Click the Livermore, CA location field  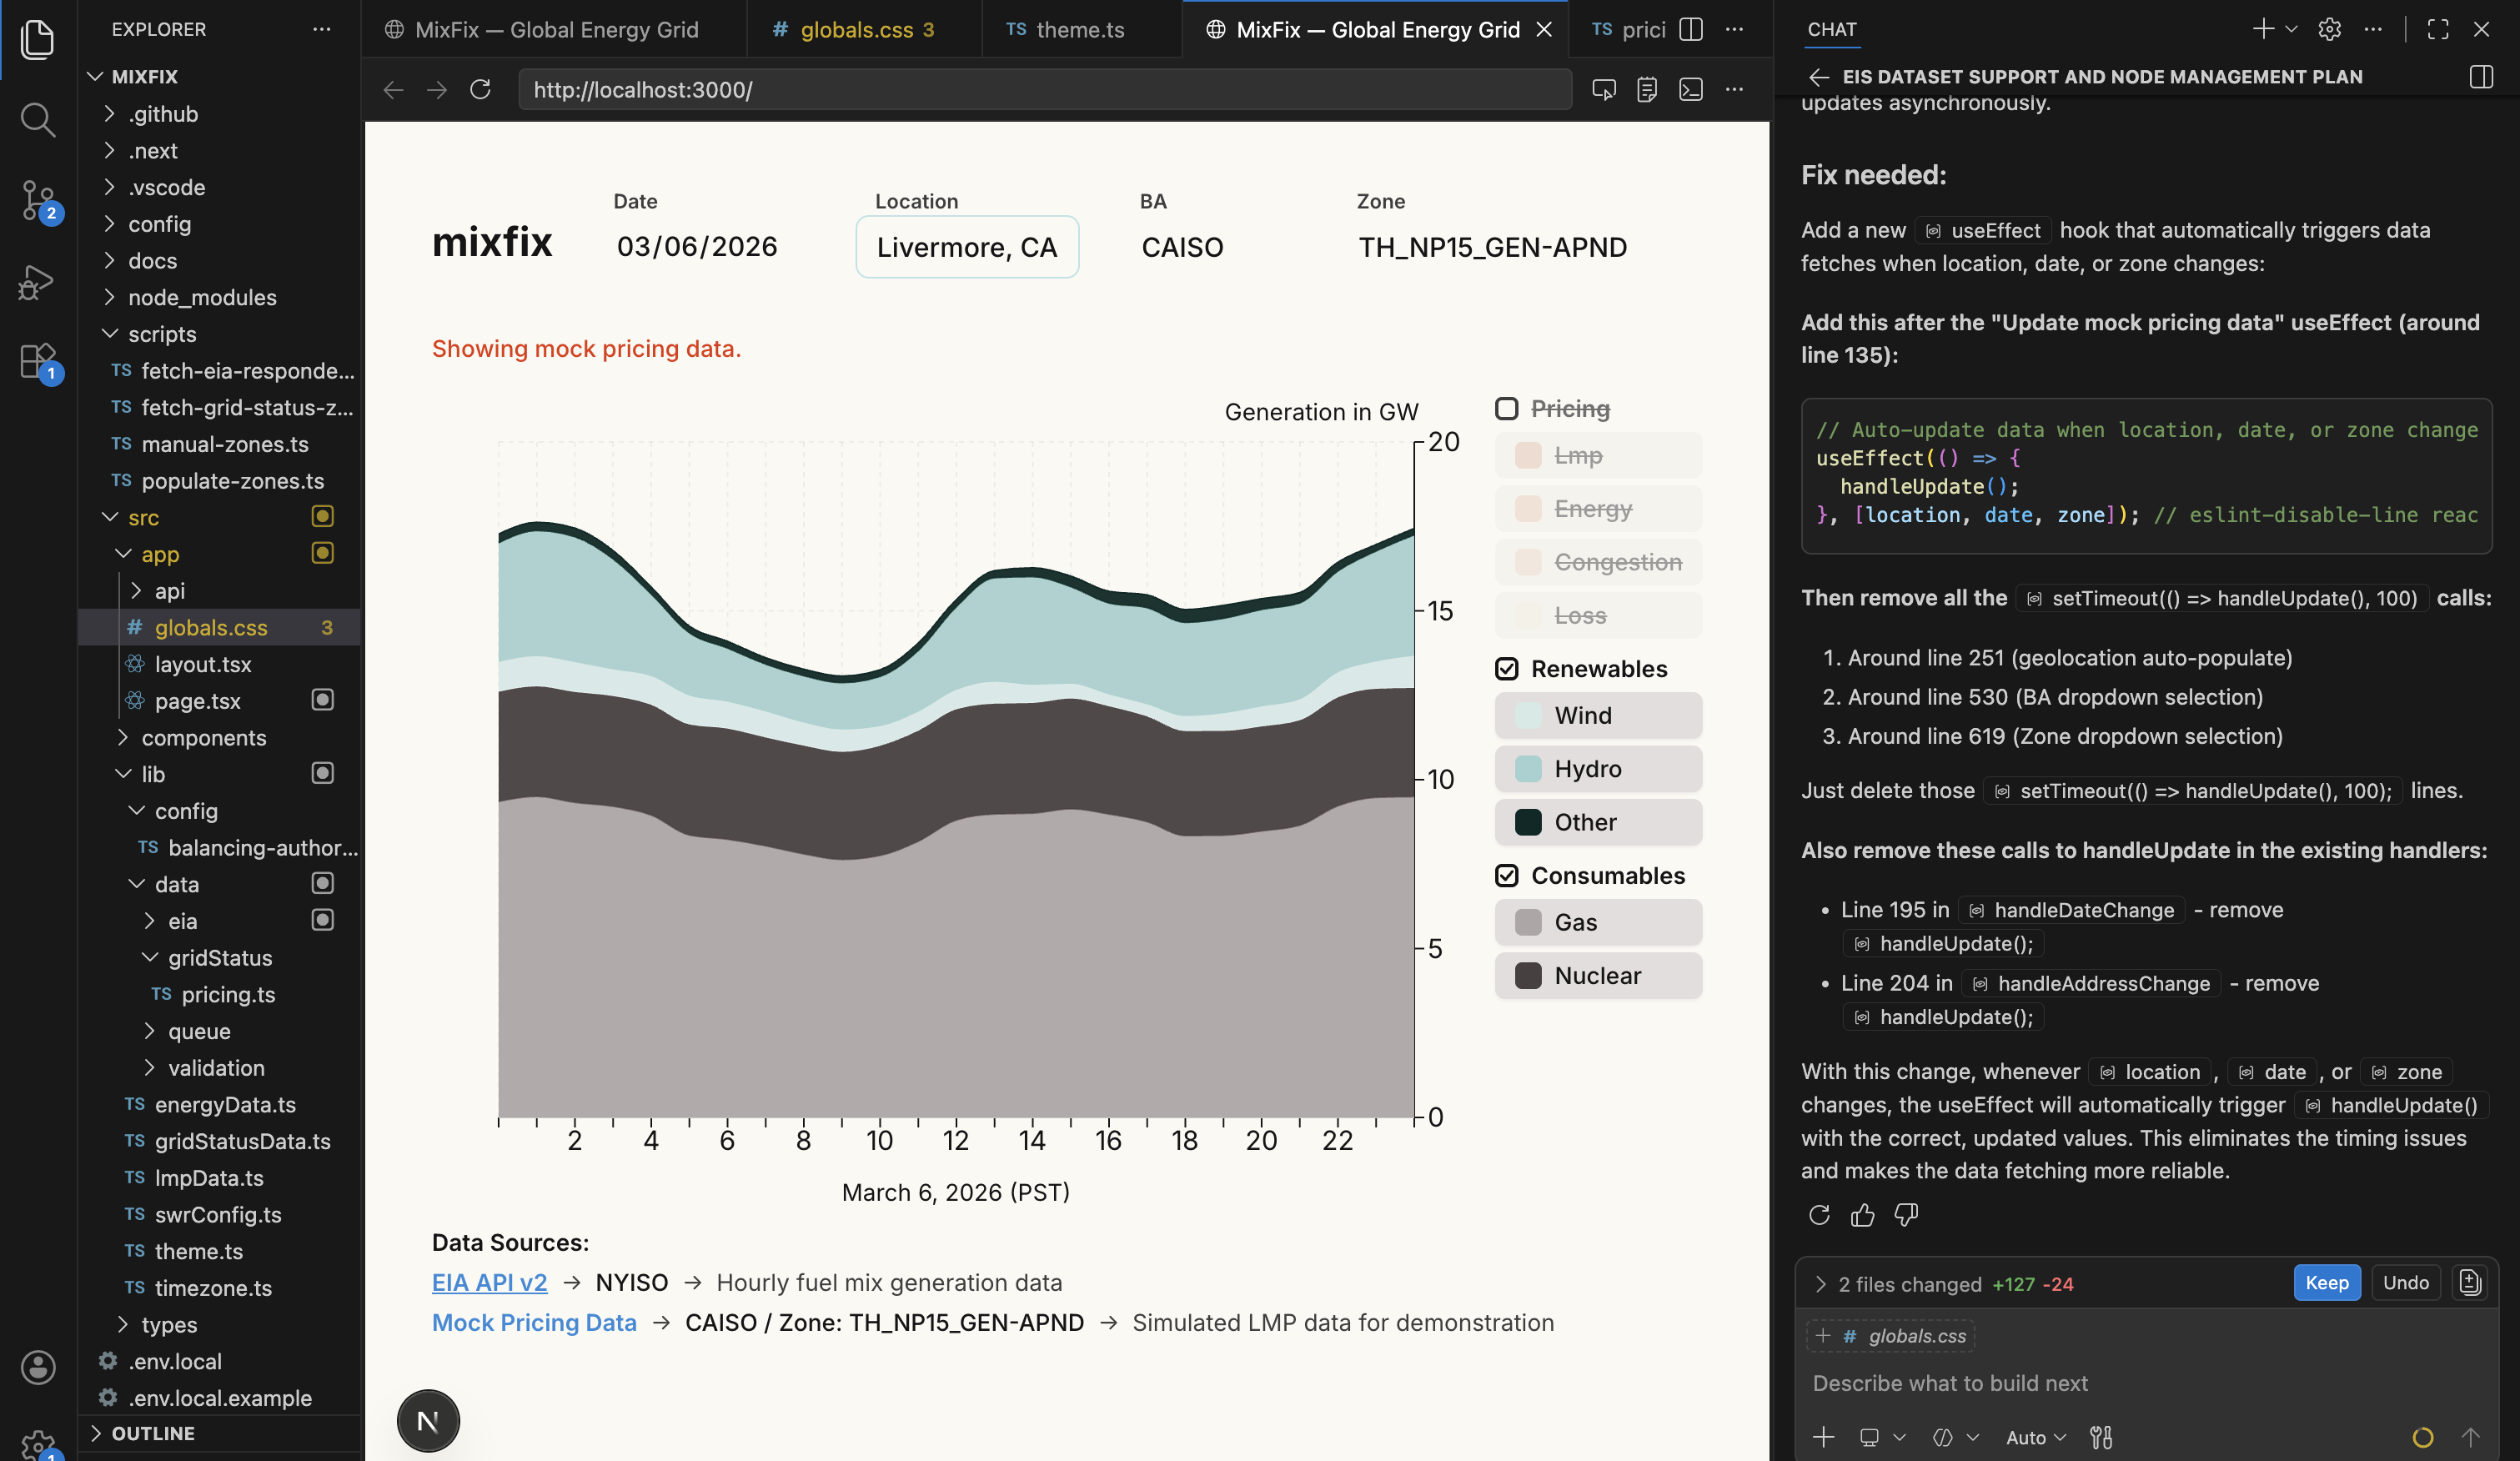(966, 247)
